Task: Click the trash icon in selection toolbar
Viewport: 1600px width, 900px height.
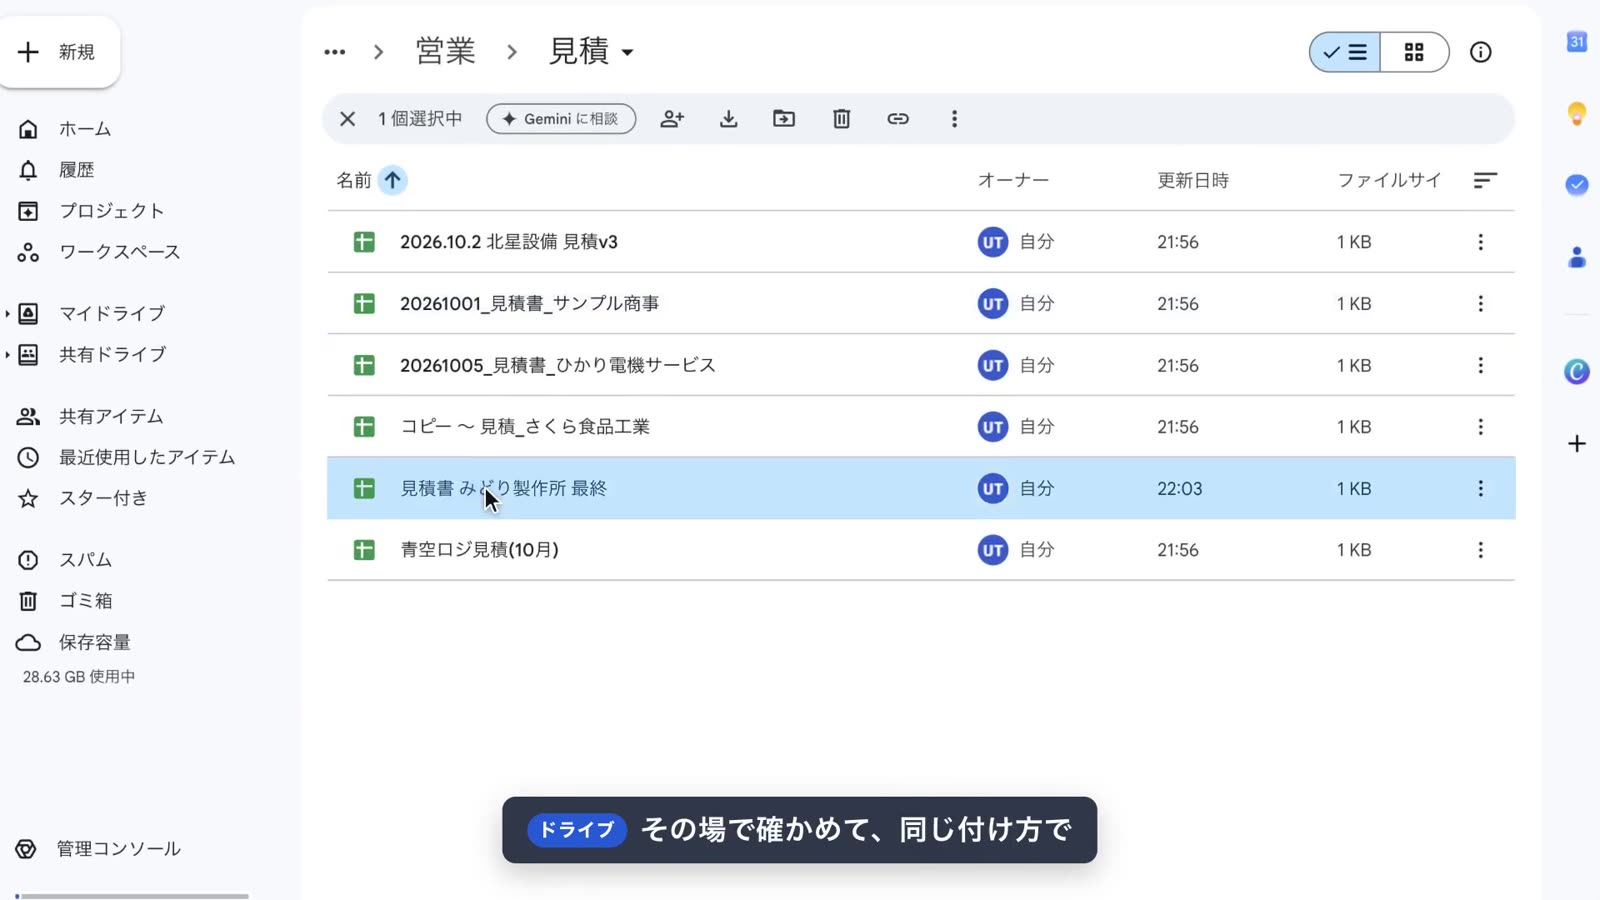Action: 841,119
